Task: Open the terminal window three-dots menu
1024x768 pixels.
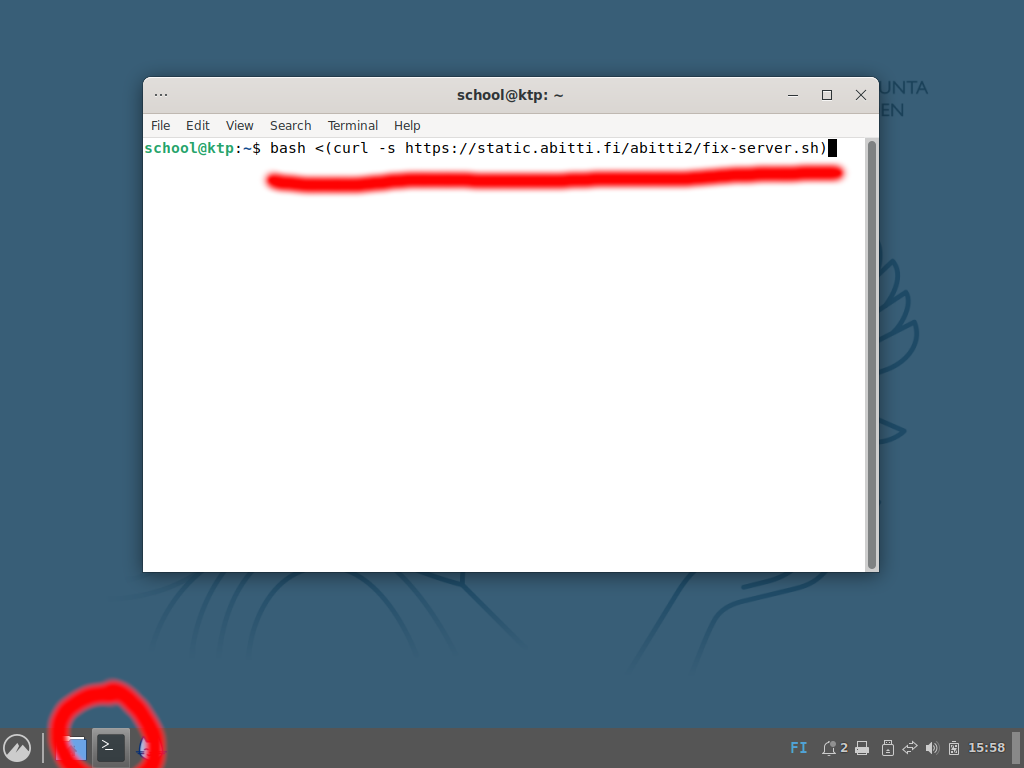Action: [161, 95]
